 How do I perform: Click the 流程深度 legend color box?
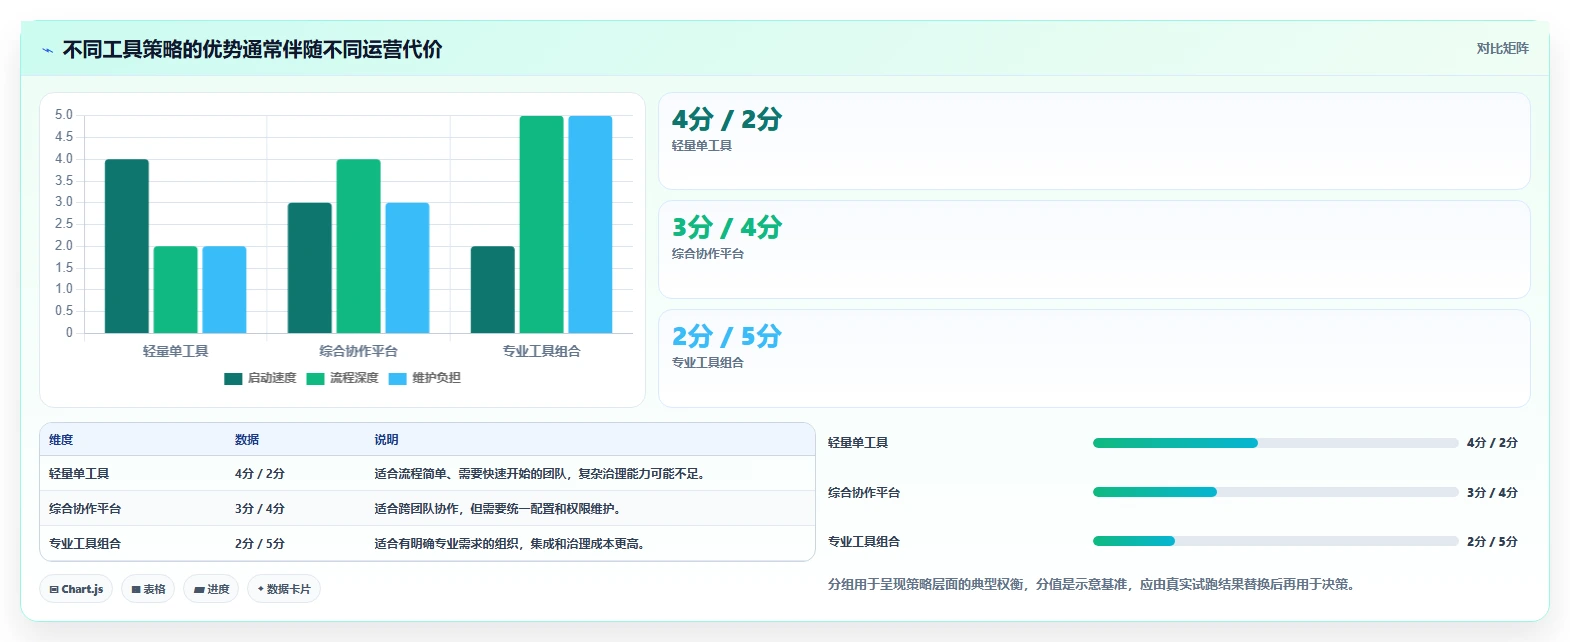click(315, 378)
